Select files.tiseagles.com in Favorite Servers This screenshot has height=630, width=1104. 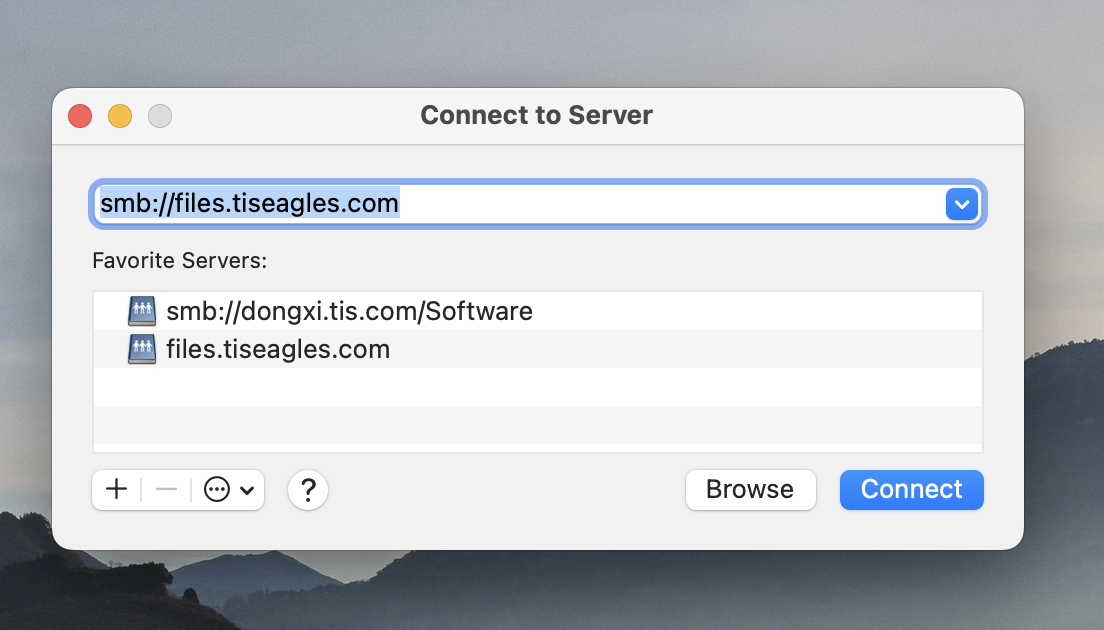pos(278,349)
